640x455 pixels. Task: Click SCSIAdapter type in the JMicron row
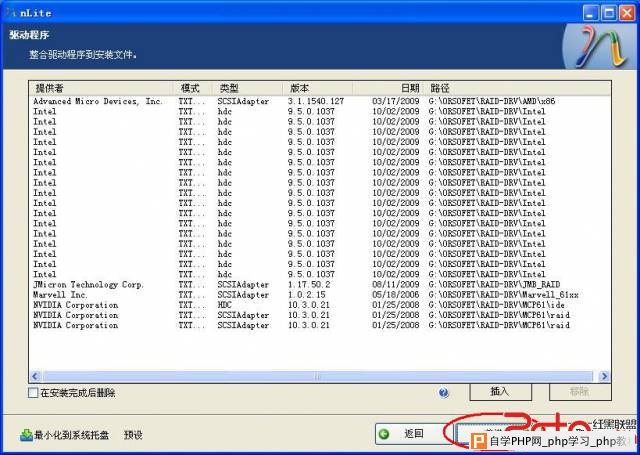(243, 284)
